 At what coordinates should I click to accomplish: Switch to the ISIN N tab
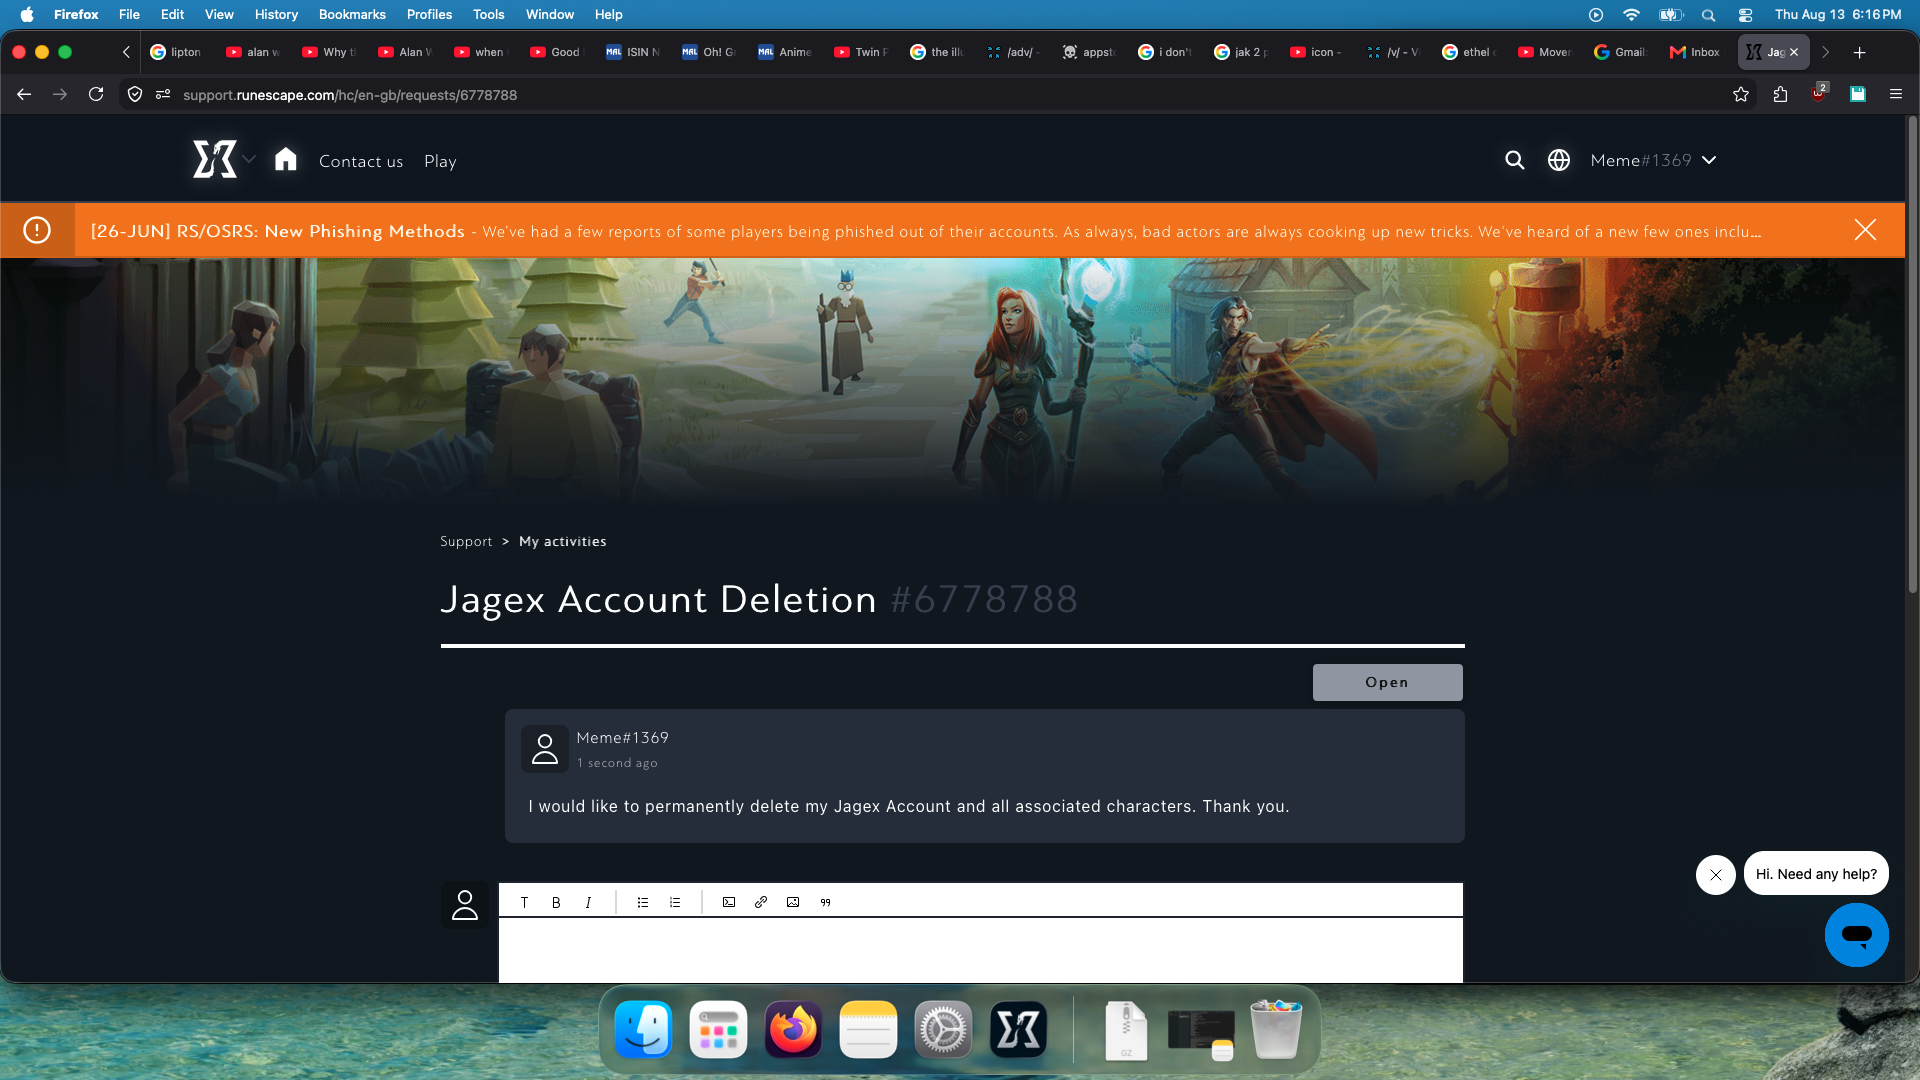pos(634,52)
